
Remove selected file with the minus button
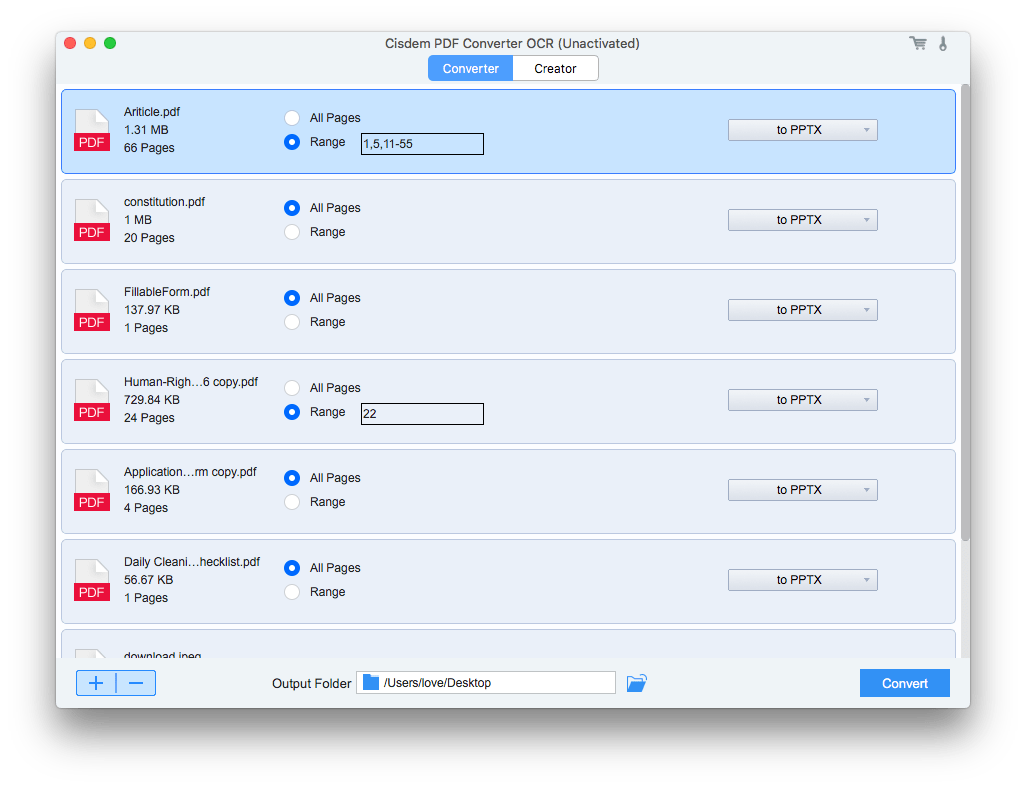pos(136,683)
